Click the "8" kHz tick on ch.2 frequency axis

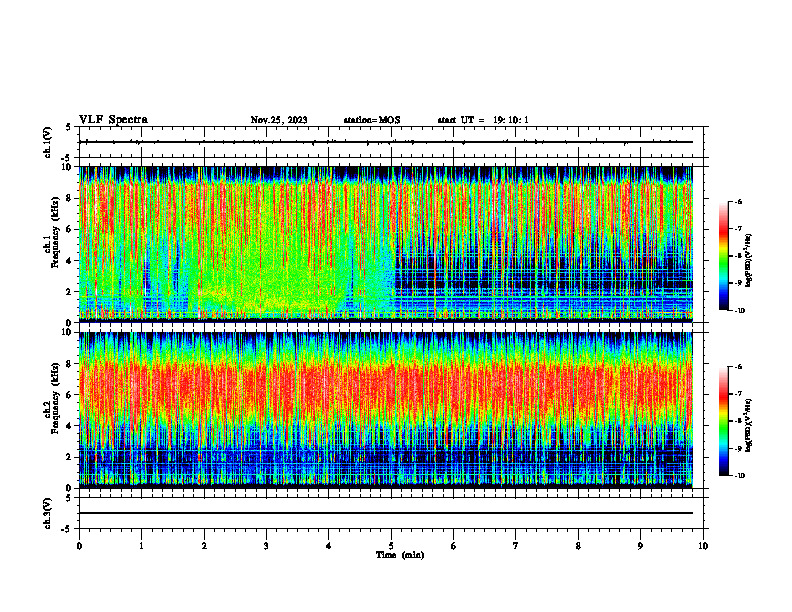tap(70, 364)
